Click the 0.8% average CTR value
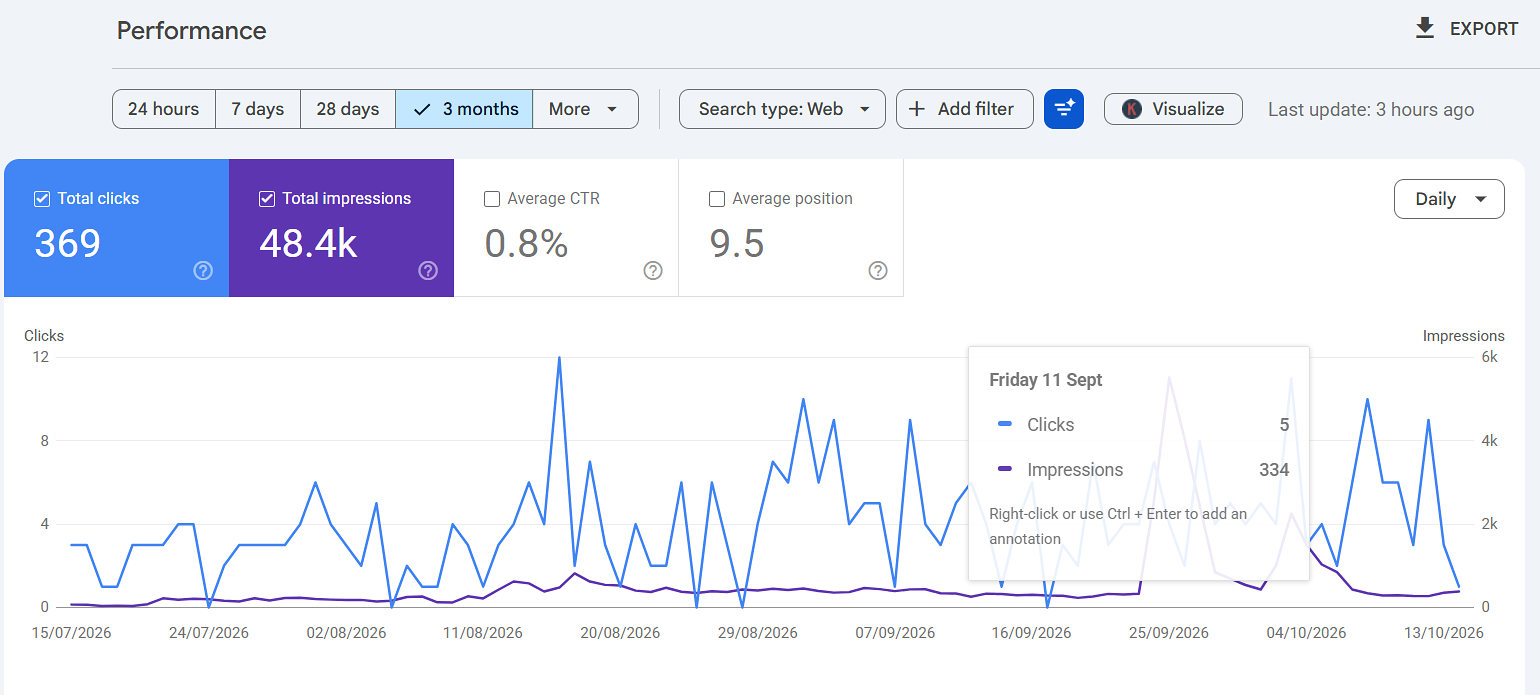 coord(526,243)
